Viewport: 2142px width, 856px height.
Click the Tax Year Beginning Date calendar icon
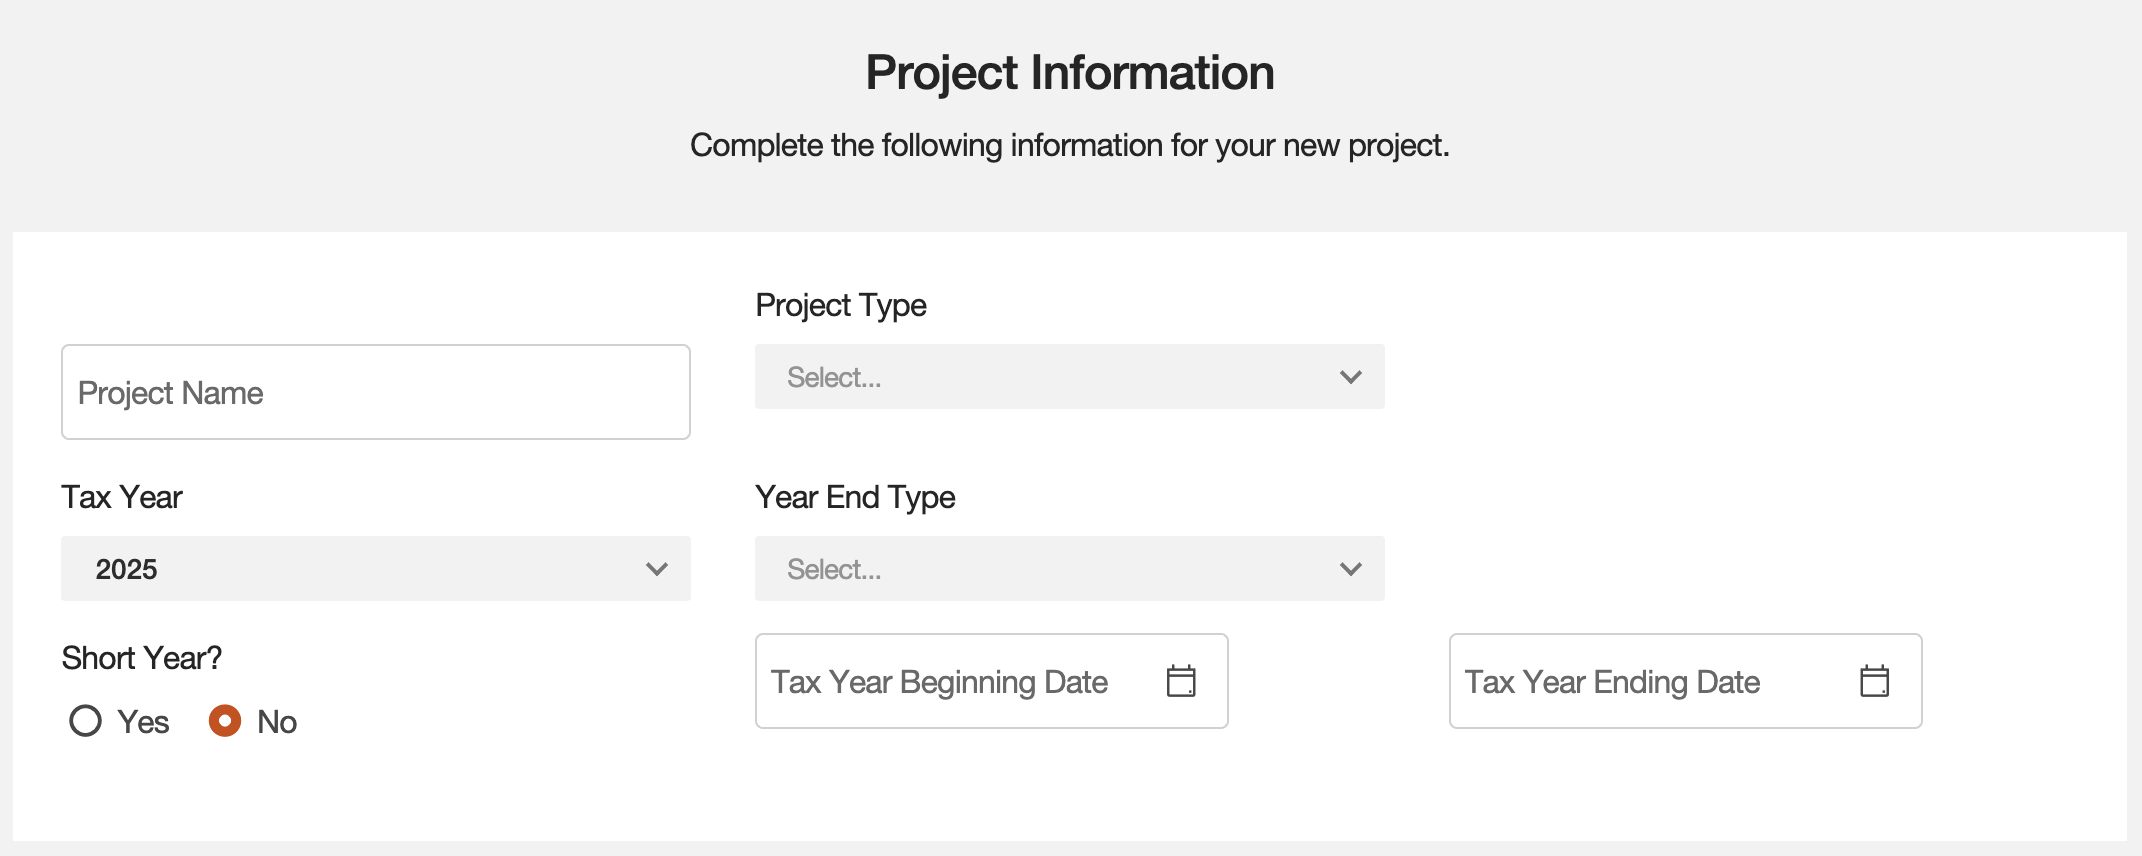[1183, 680]
